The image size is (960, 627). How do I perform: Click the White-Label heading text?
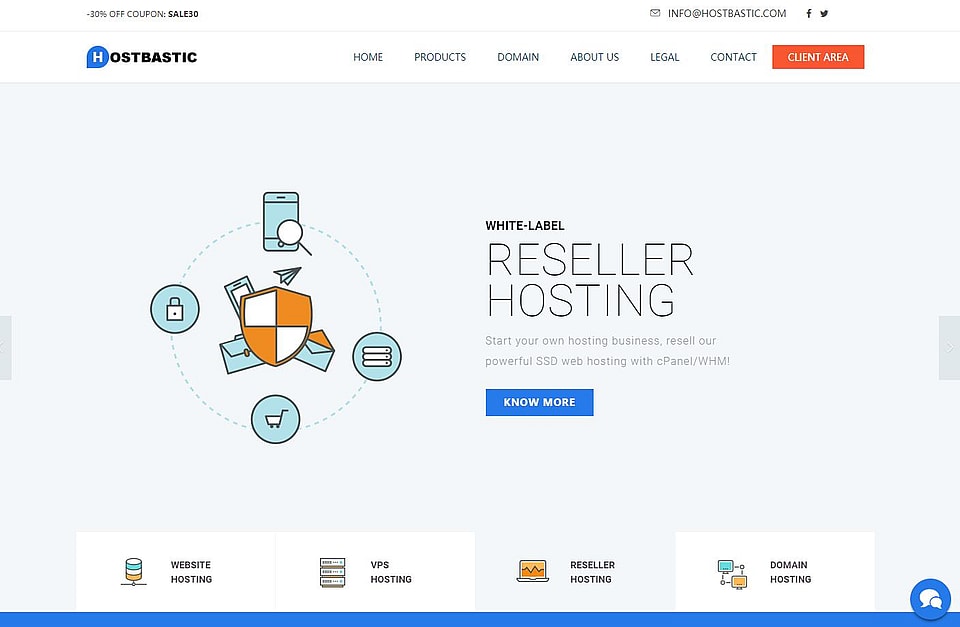[525, 225]
